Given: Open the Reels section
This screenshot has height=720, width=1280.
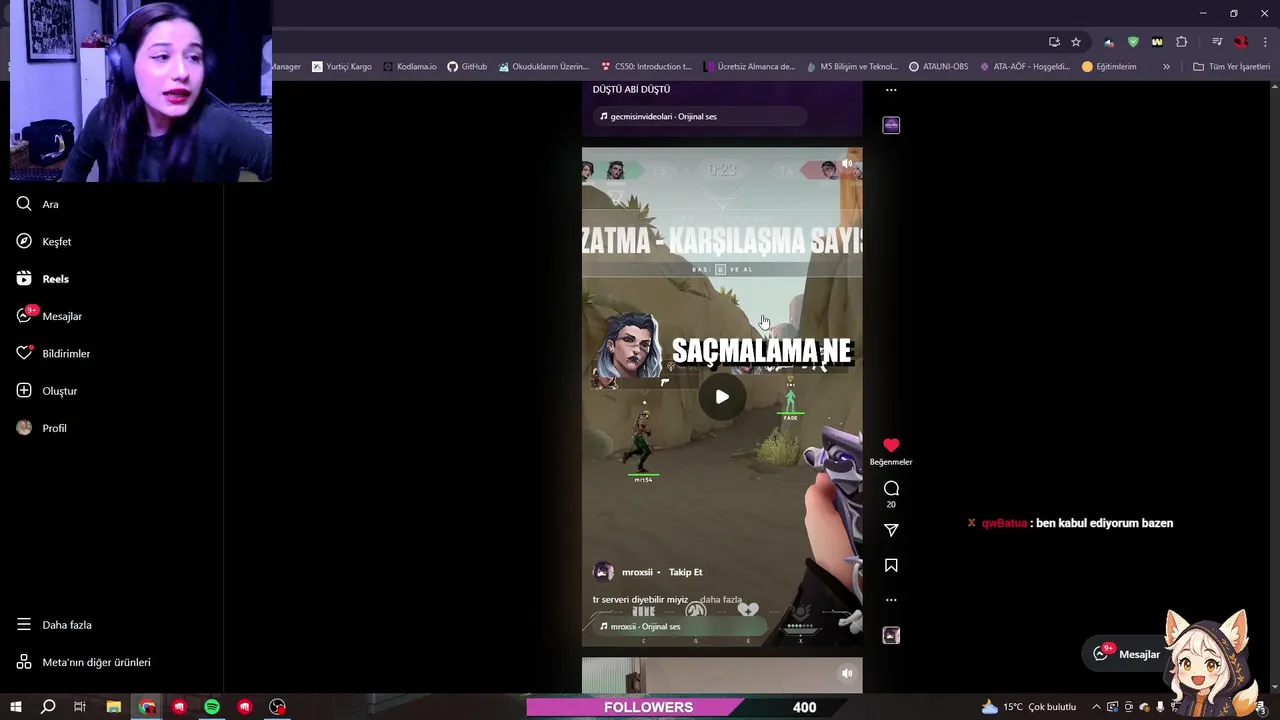Looking at the screenshot, I should 43,279.
